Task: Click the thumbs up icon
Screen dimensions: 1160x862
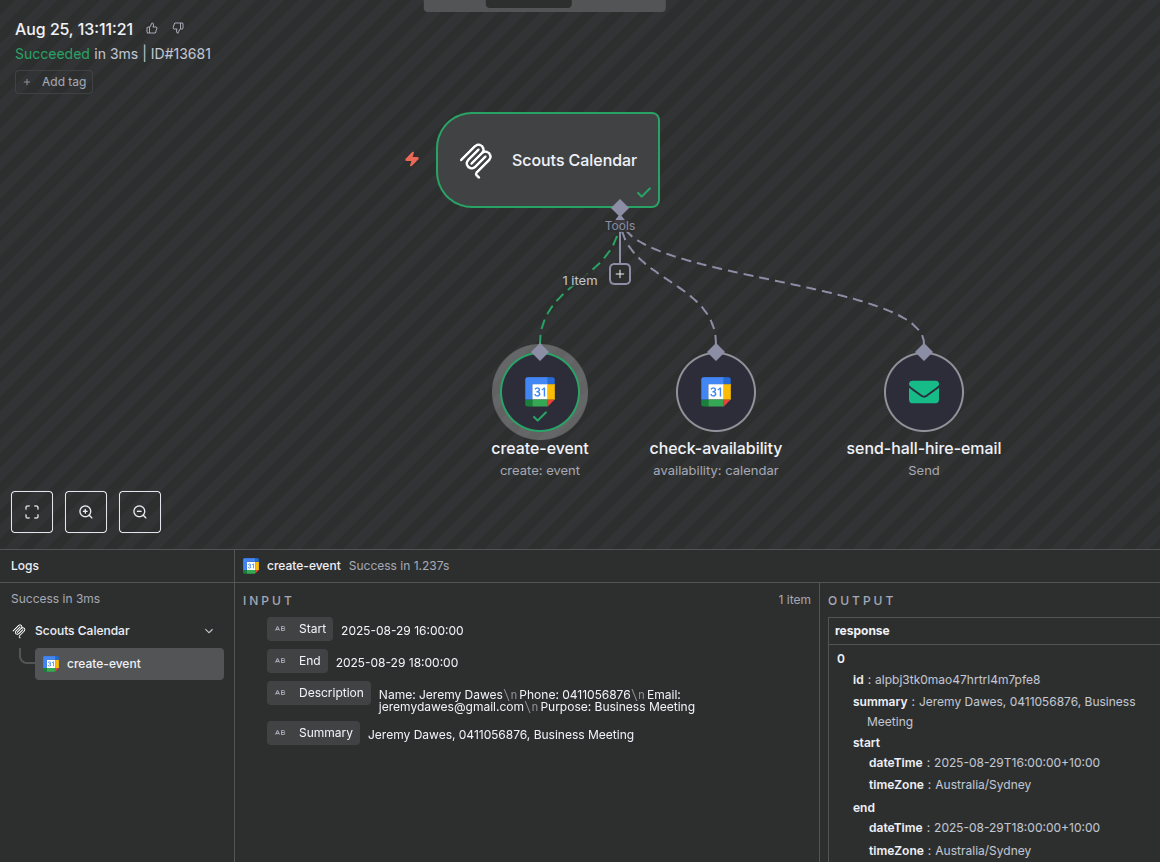Action: tap(152, 28)
